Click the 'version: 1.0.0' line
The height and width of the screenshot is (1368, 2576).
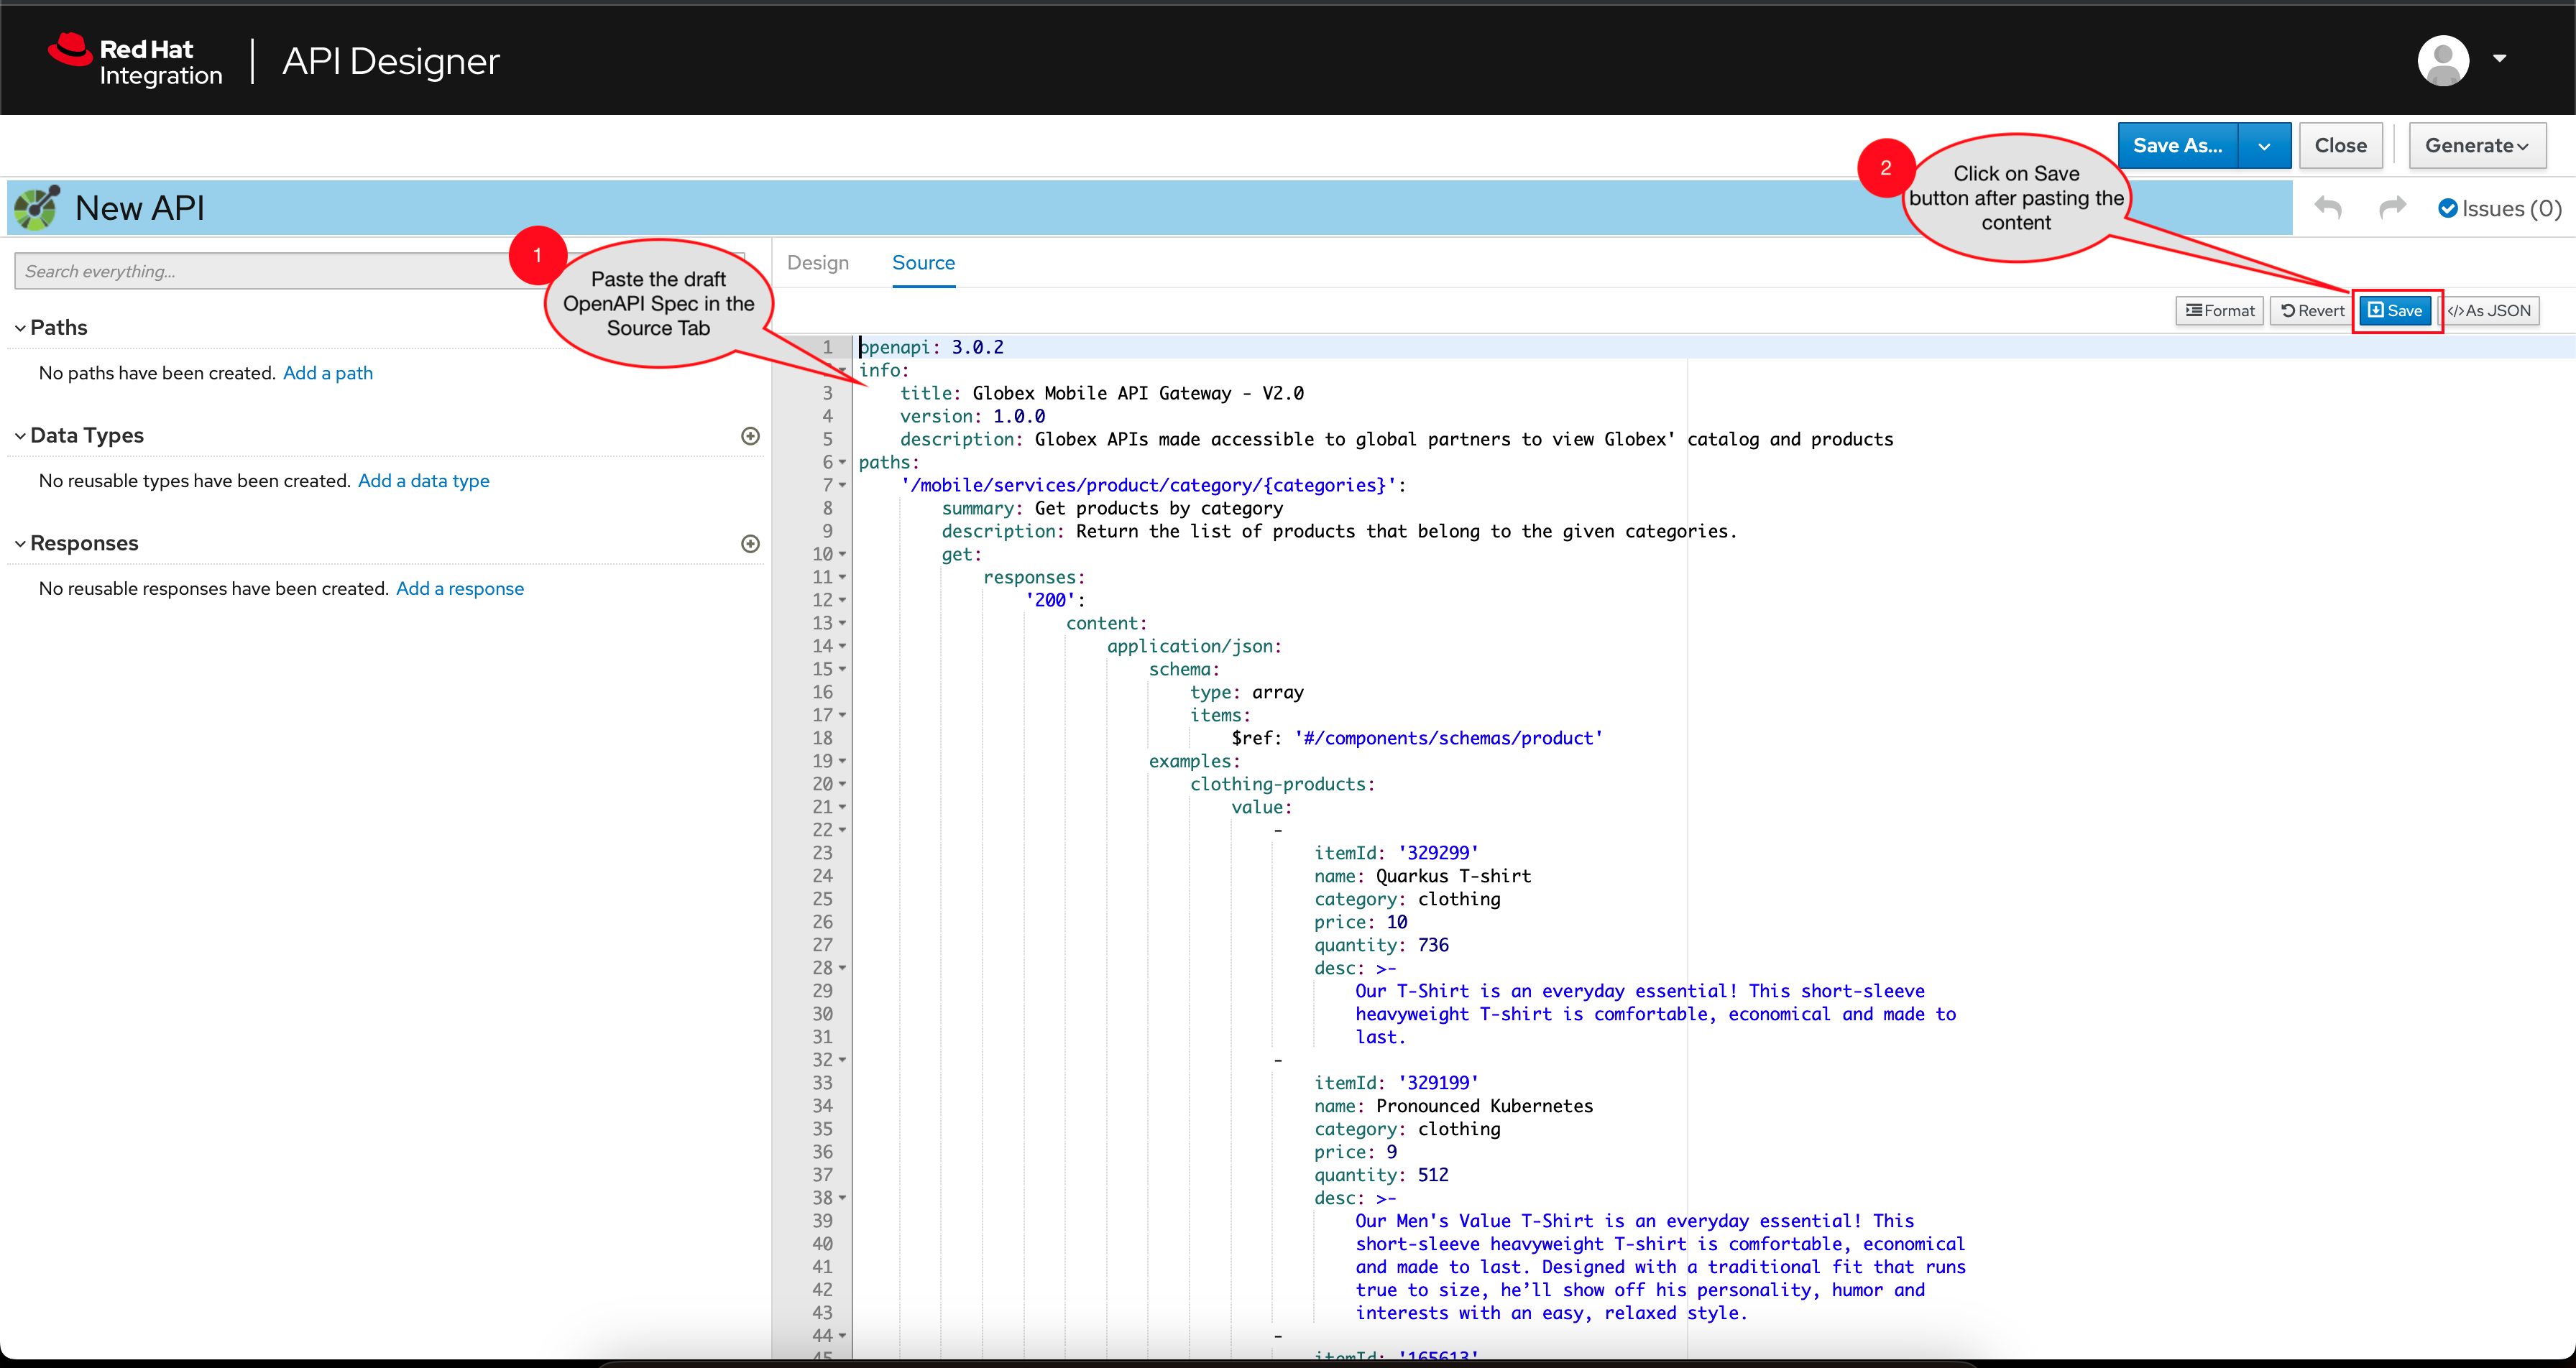(x=972, y=416)
